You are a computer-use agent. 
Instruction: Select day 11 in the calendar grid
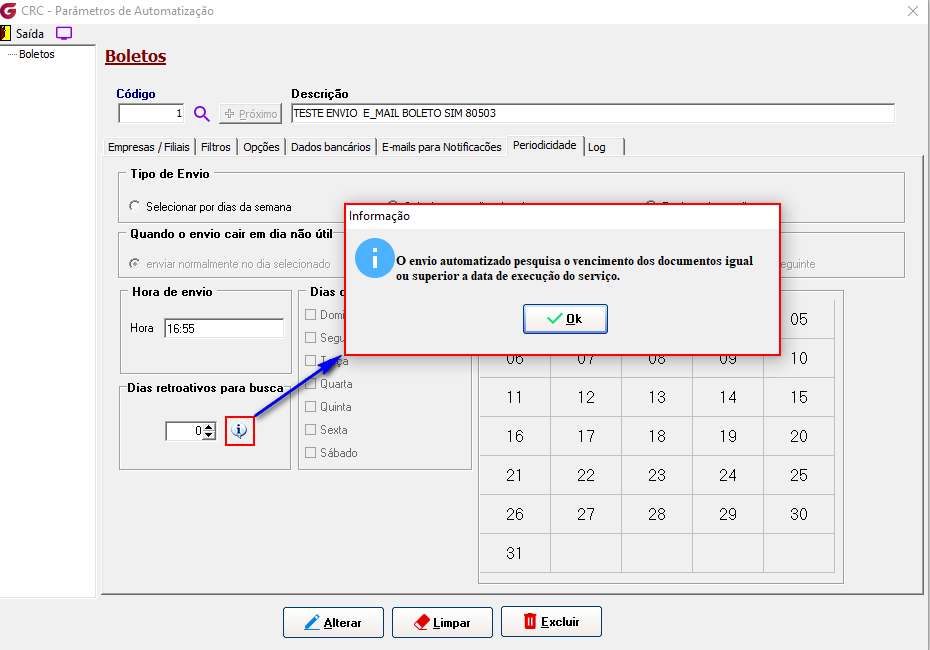[515, 397]
